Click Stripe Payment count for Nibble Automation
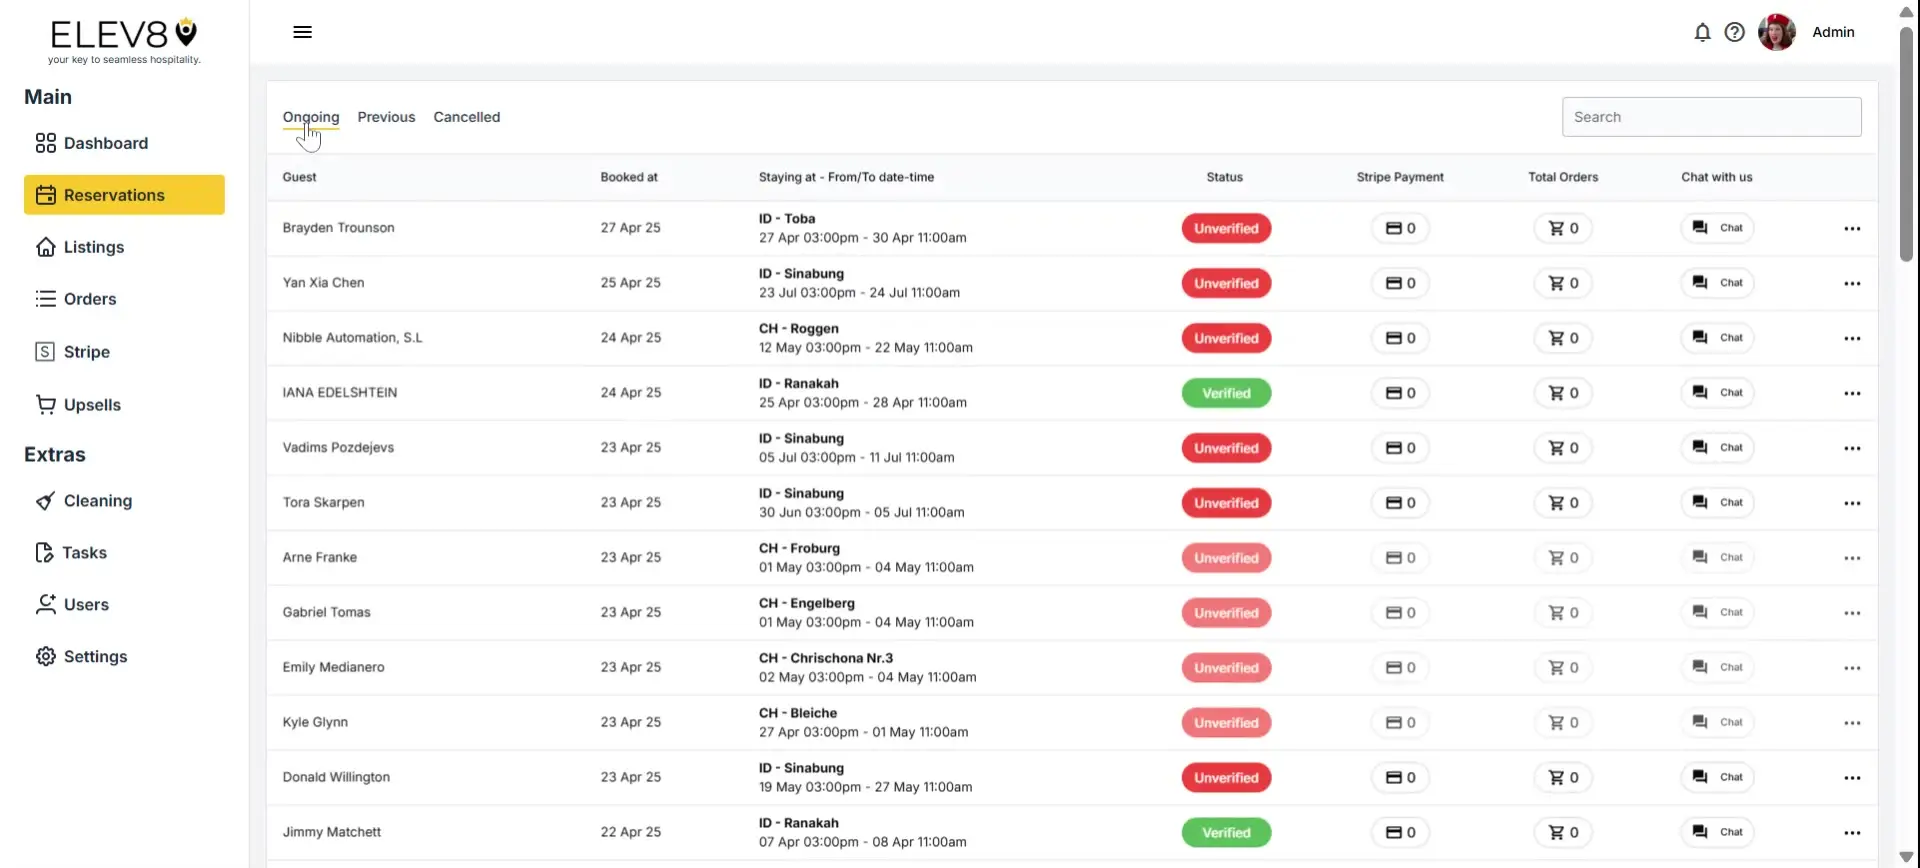The image size is (1920, 868). (x=1400, y=338)
